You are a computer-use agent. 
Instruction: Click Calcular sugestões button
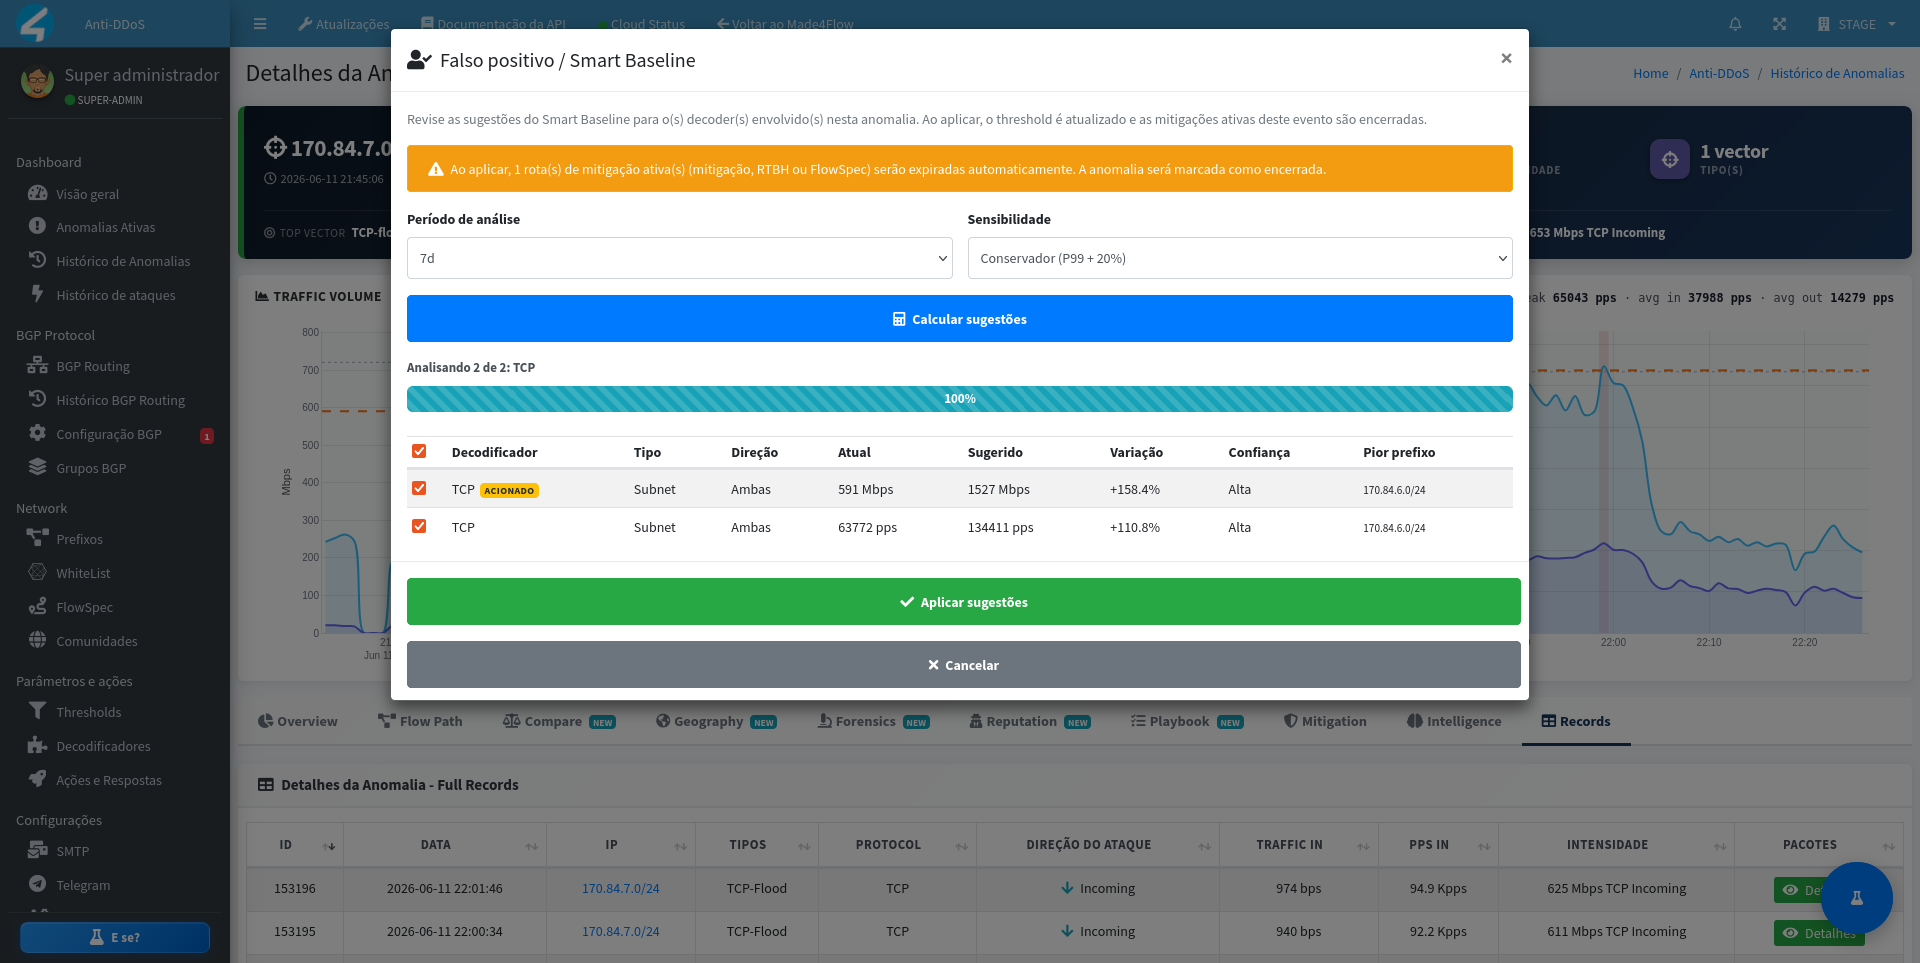[x=960, y=319]
